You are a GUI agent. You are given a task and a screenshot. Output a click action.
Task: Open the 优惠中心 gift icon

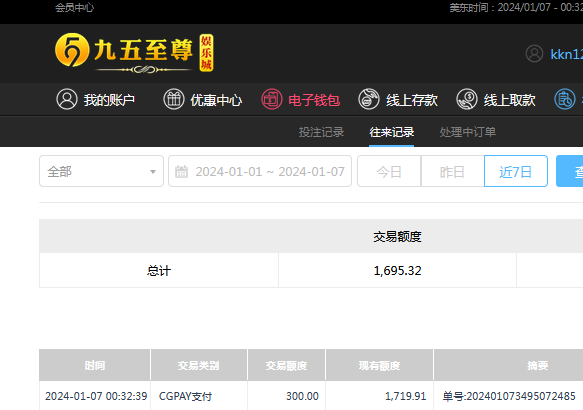[174, 99]
